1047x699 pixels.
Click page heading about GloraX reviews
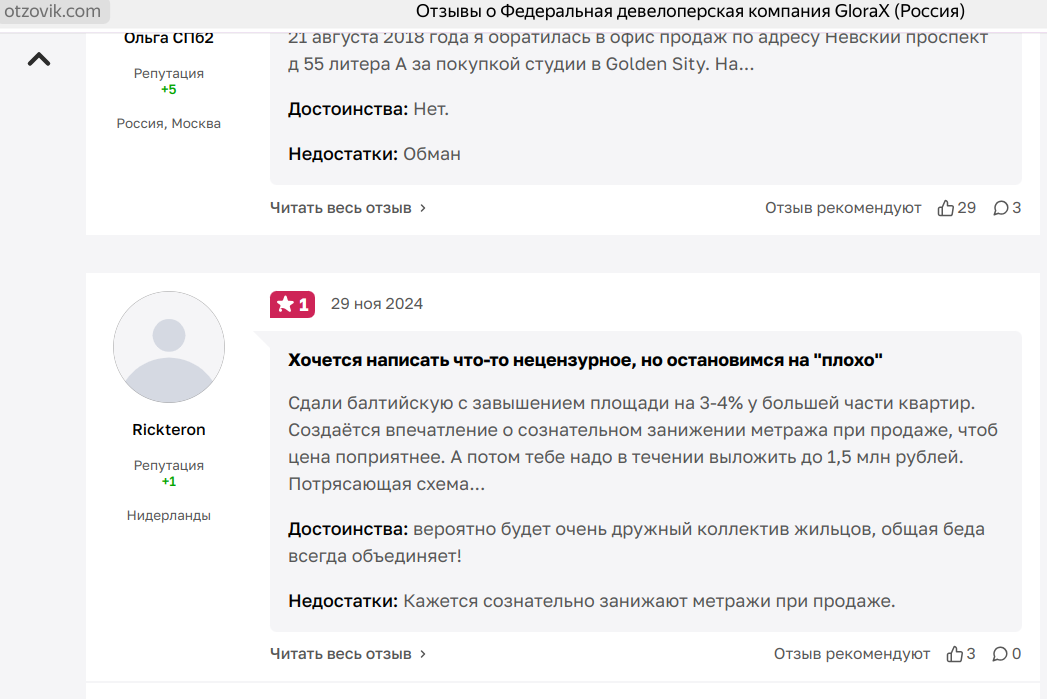pyautogui.click(x=690, y=11)
